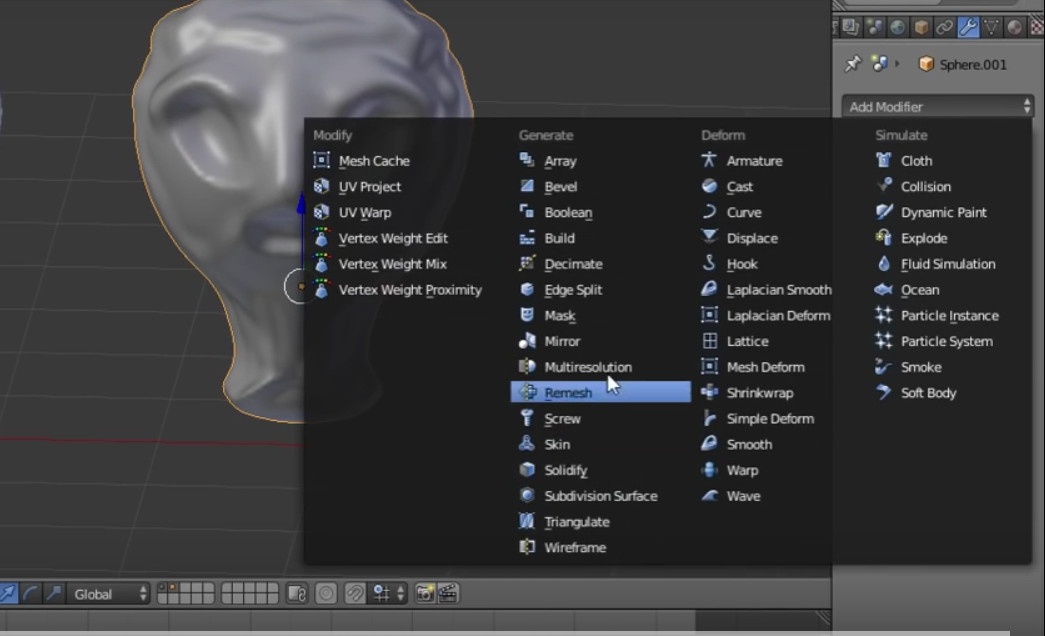Pick the Decimate modifier entry
Image resolution: width=1045 pixels, height=636 pixels.
tap(573, 264)
